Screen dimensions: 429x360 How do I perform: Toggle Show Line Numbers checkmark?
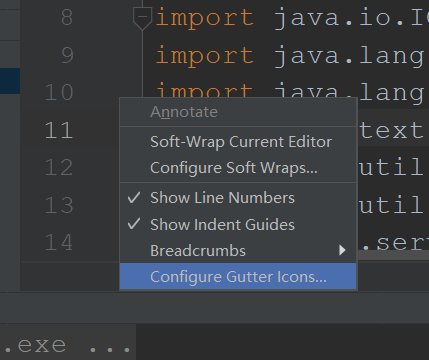[x=134, y=198]
